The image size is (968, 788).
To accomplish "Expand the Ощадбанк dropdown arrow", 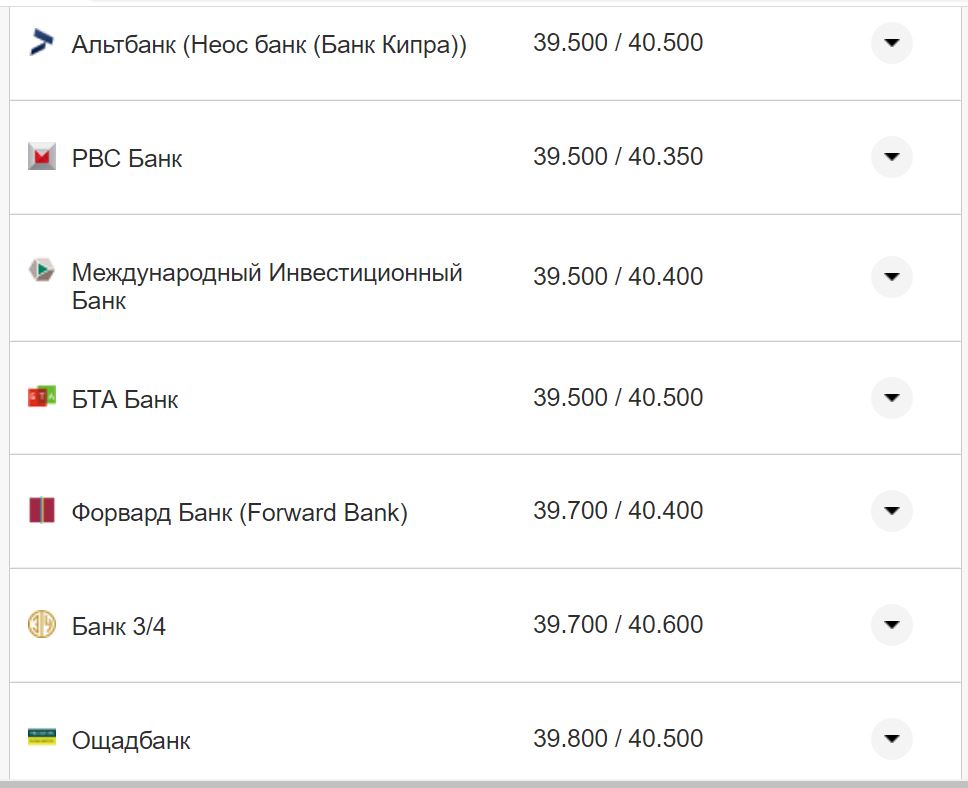I will click(x=891, y=739).
